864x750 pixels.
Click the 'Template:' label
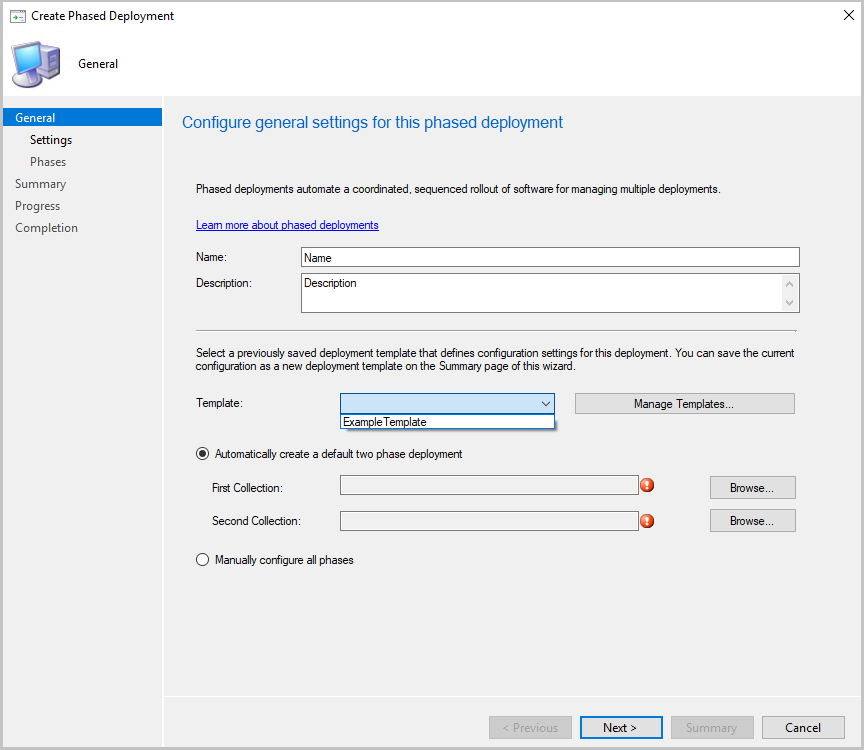tap(219, 403)
